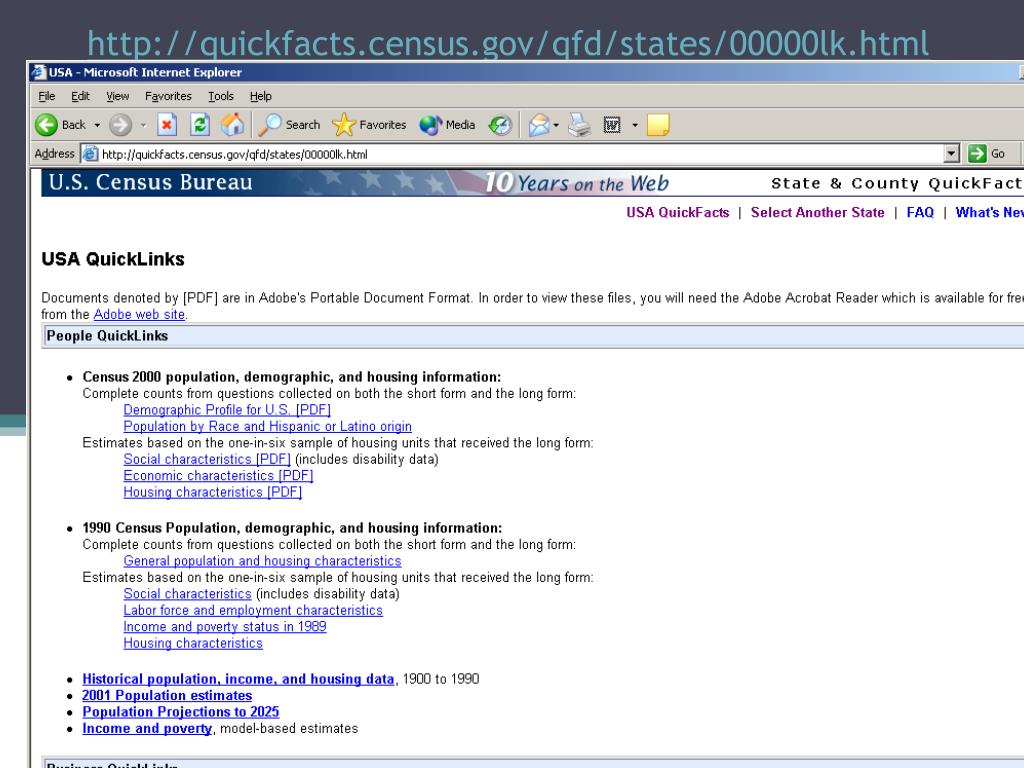Click the Address bar URL field
The width and height of the screenshot is (1024, 768).
(x=521, y=154)
